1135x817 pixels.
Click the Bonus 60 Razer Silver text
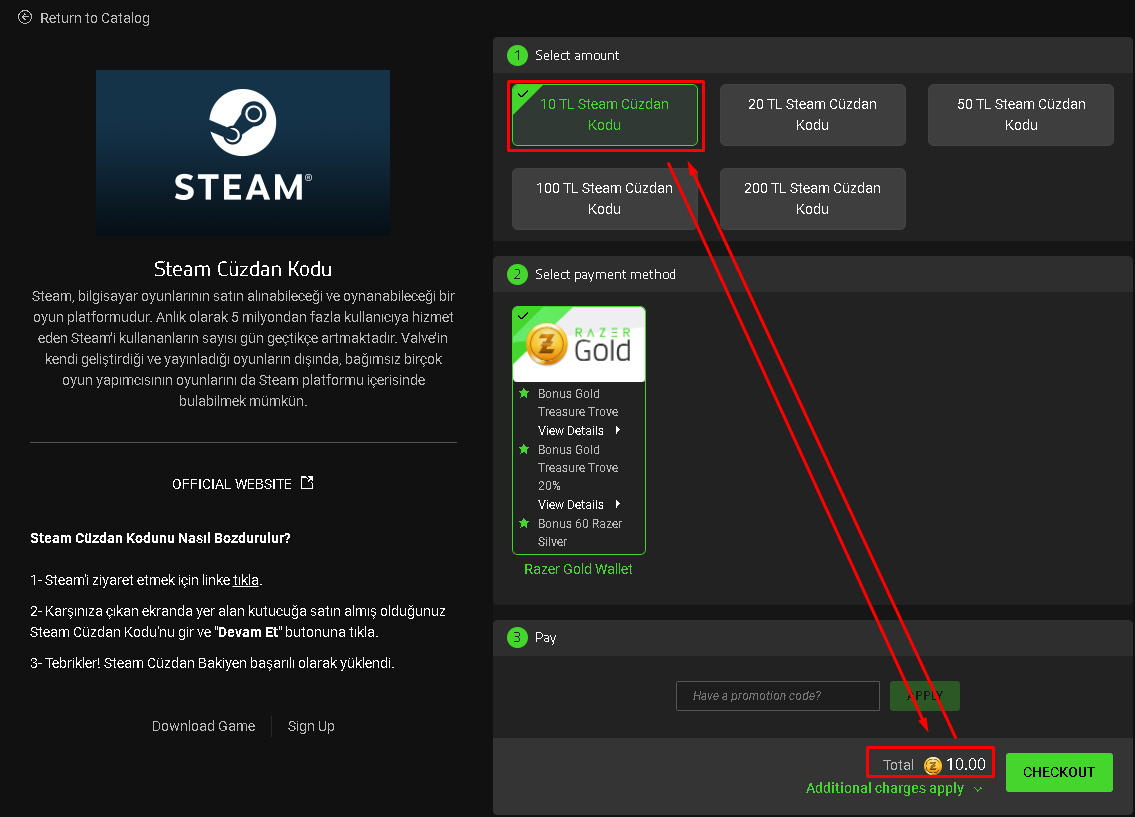coord(580,533)
